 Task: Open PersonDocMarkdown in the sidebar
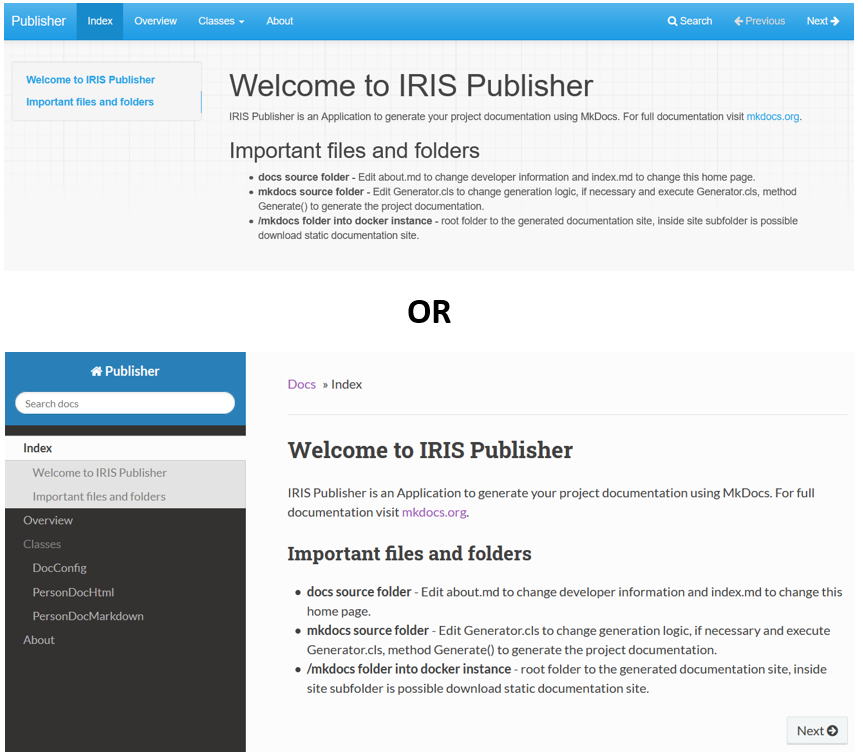pos(88,616)
